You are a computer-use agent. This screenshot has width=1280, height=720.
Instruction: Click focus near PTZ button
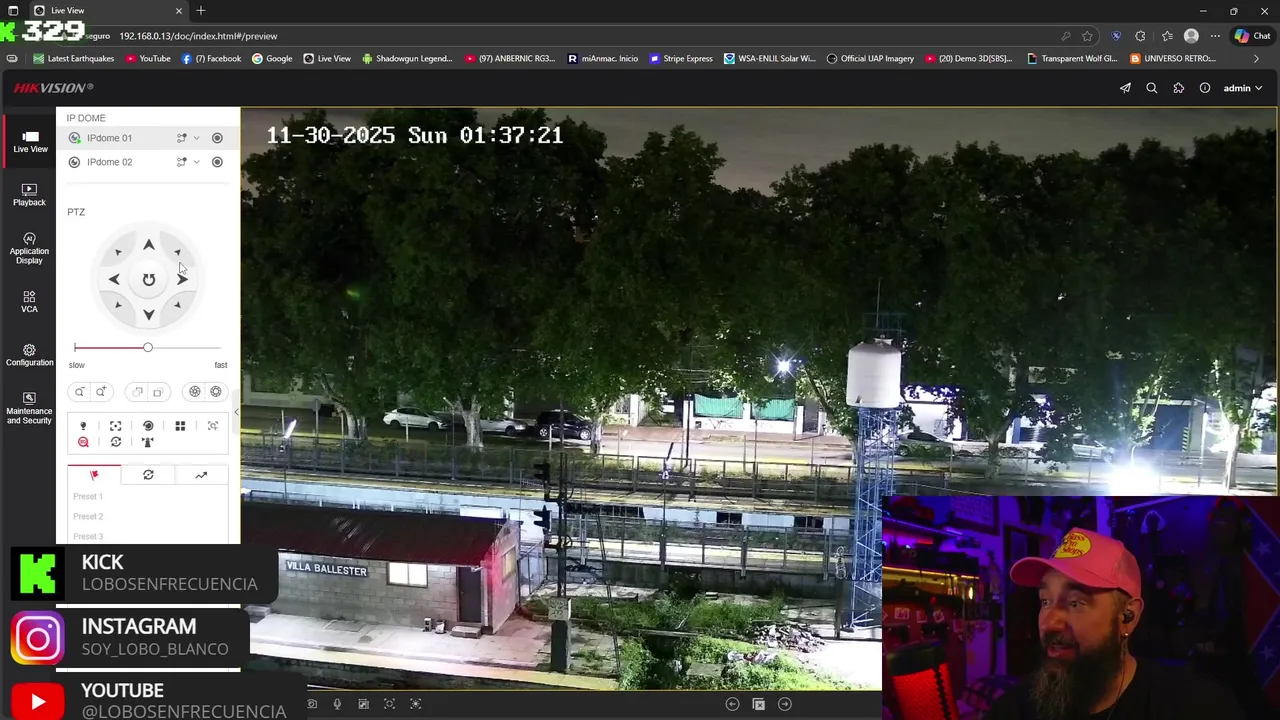(x=137, y=392)
